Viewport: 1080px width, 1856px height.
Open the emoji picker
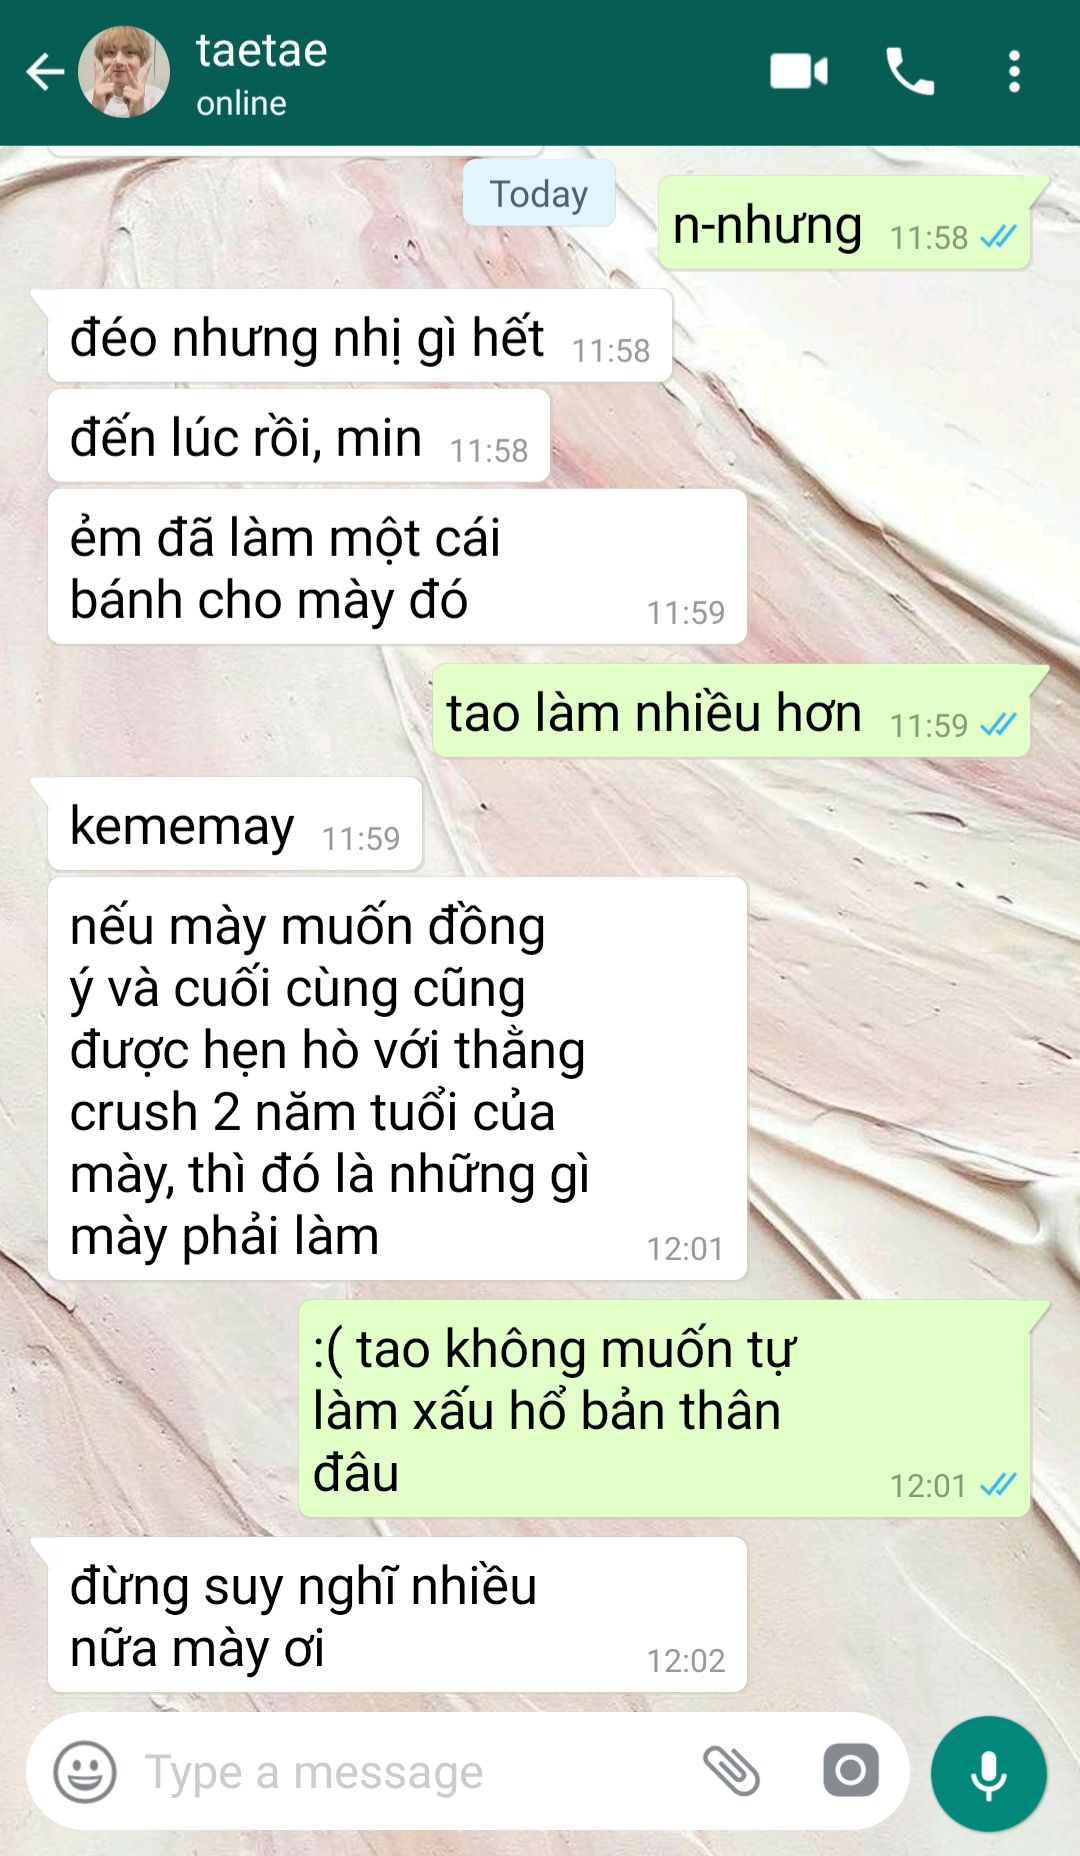[85, 1772]
